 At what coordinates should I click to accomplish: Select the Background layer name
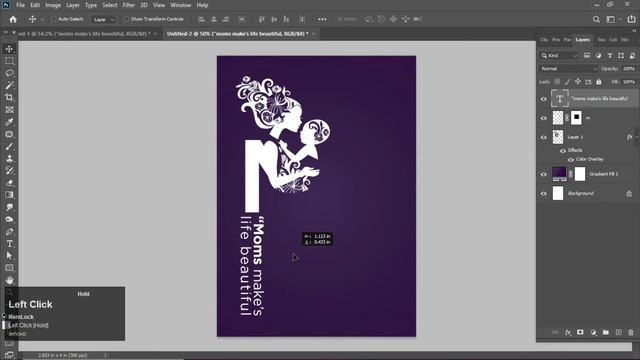click(580, 193)
